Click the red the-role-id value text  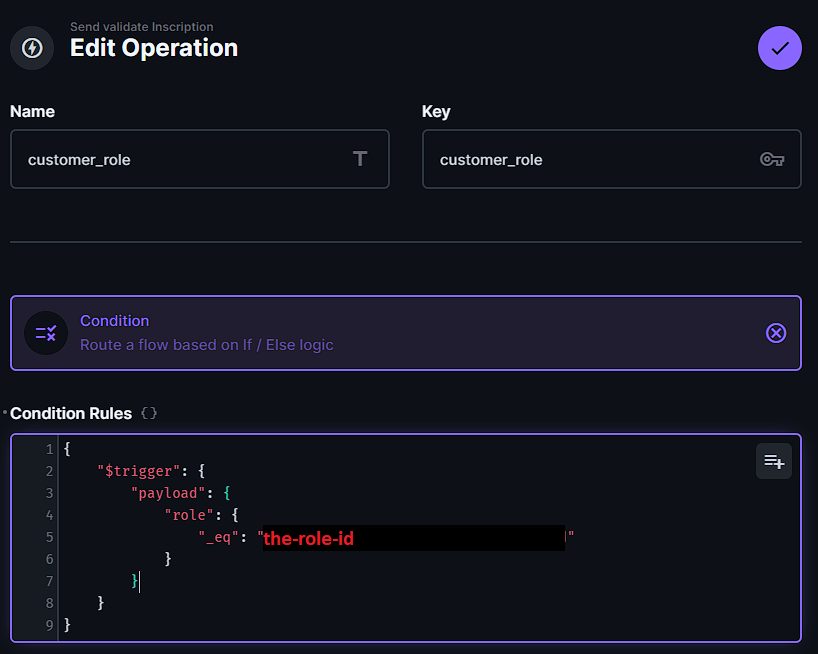pos(309,539)
